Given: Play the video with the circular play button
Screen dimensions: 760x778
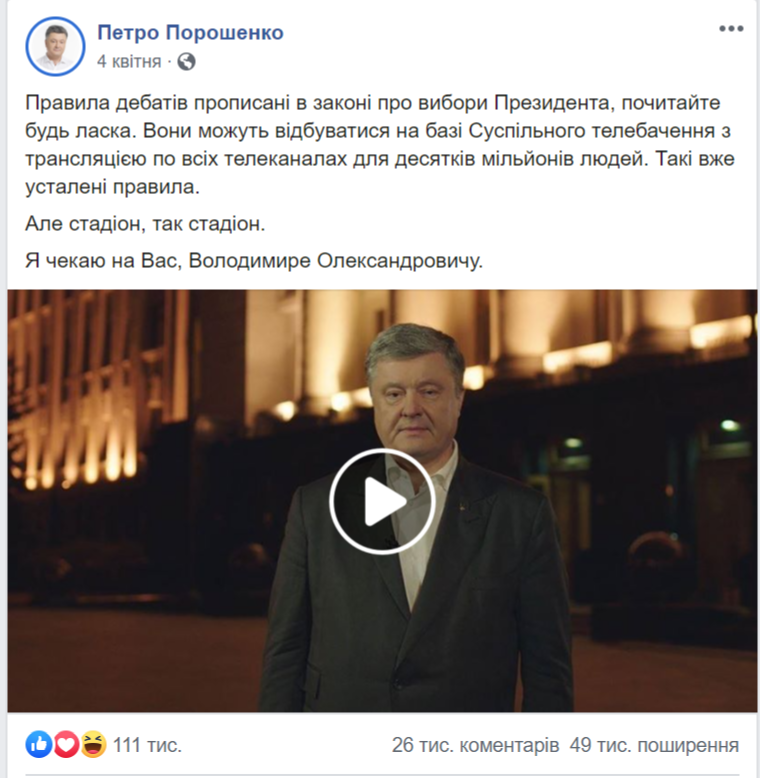Looking at the screenshot, I should (382, 501).
